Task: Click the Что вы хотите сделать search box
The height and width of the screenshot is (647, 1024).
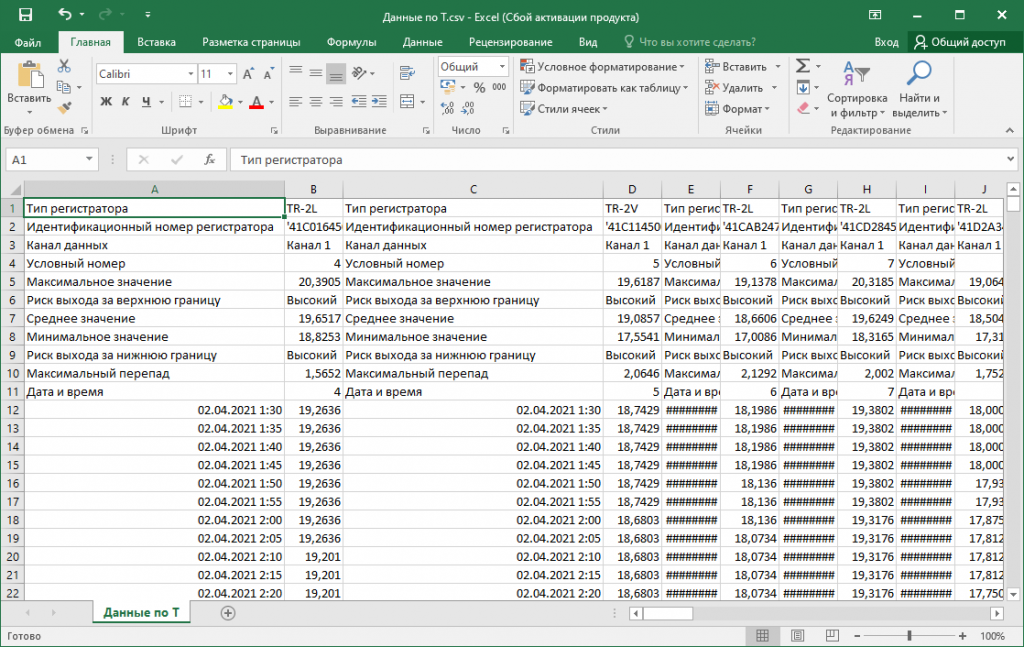Action: click(690, 42)
